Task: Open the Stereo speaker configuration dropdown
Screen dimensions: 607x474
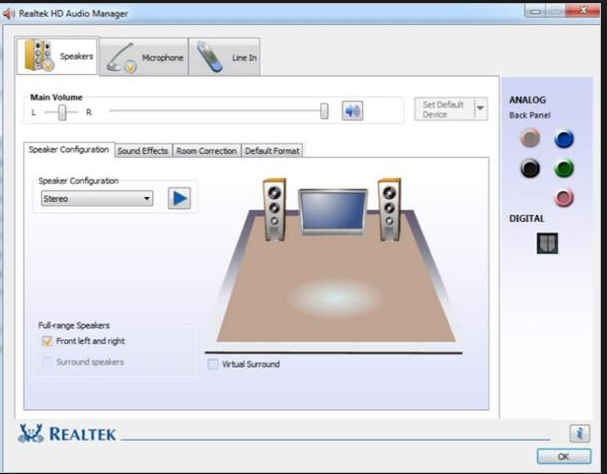Action: pyautogui.click(x=97, y=199)
